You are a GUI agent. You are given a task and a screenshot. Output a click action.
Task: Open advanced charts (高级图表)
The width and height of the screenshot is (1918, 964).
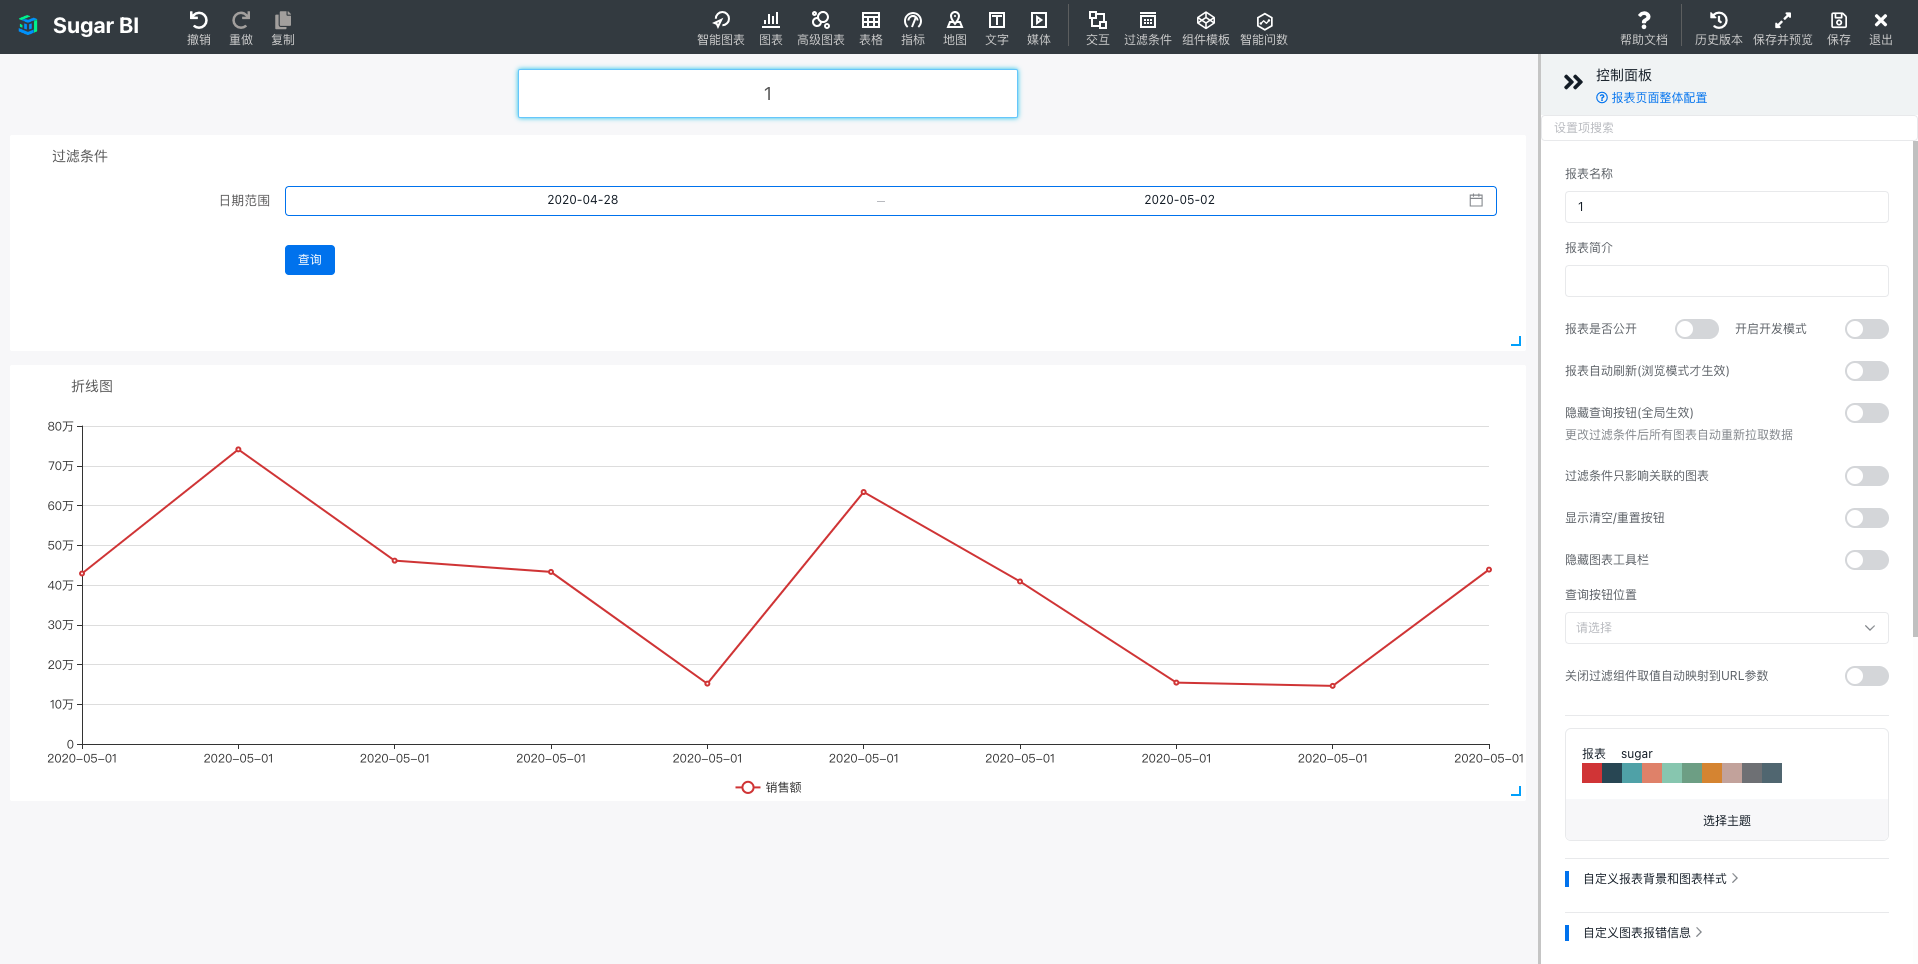pyautogui.click(x=821, y=27)
